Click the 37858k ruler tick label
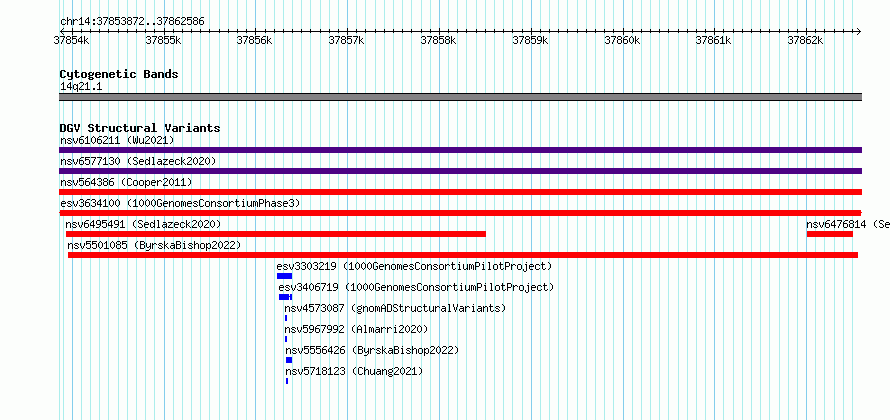890x420 pixels. pos(439,40)
